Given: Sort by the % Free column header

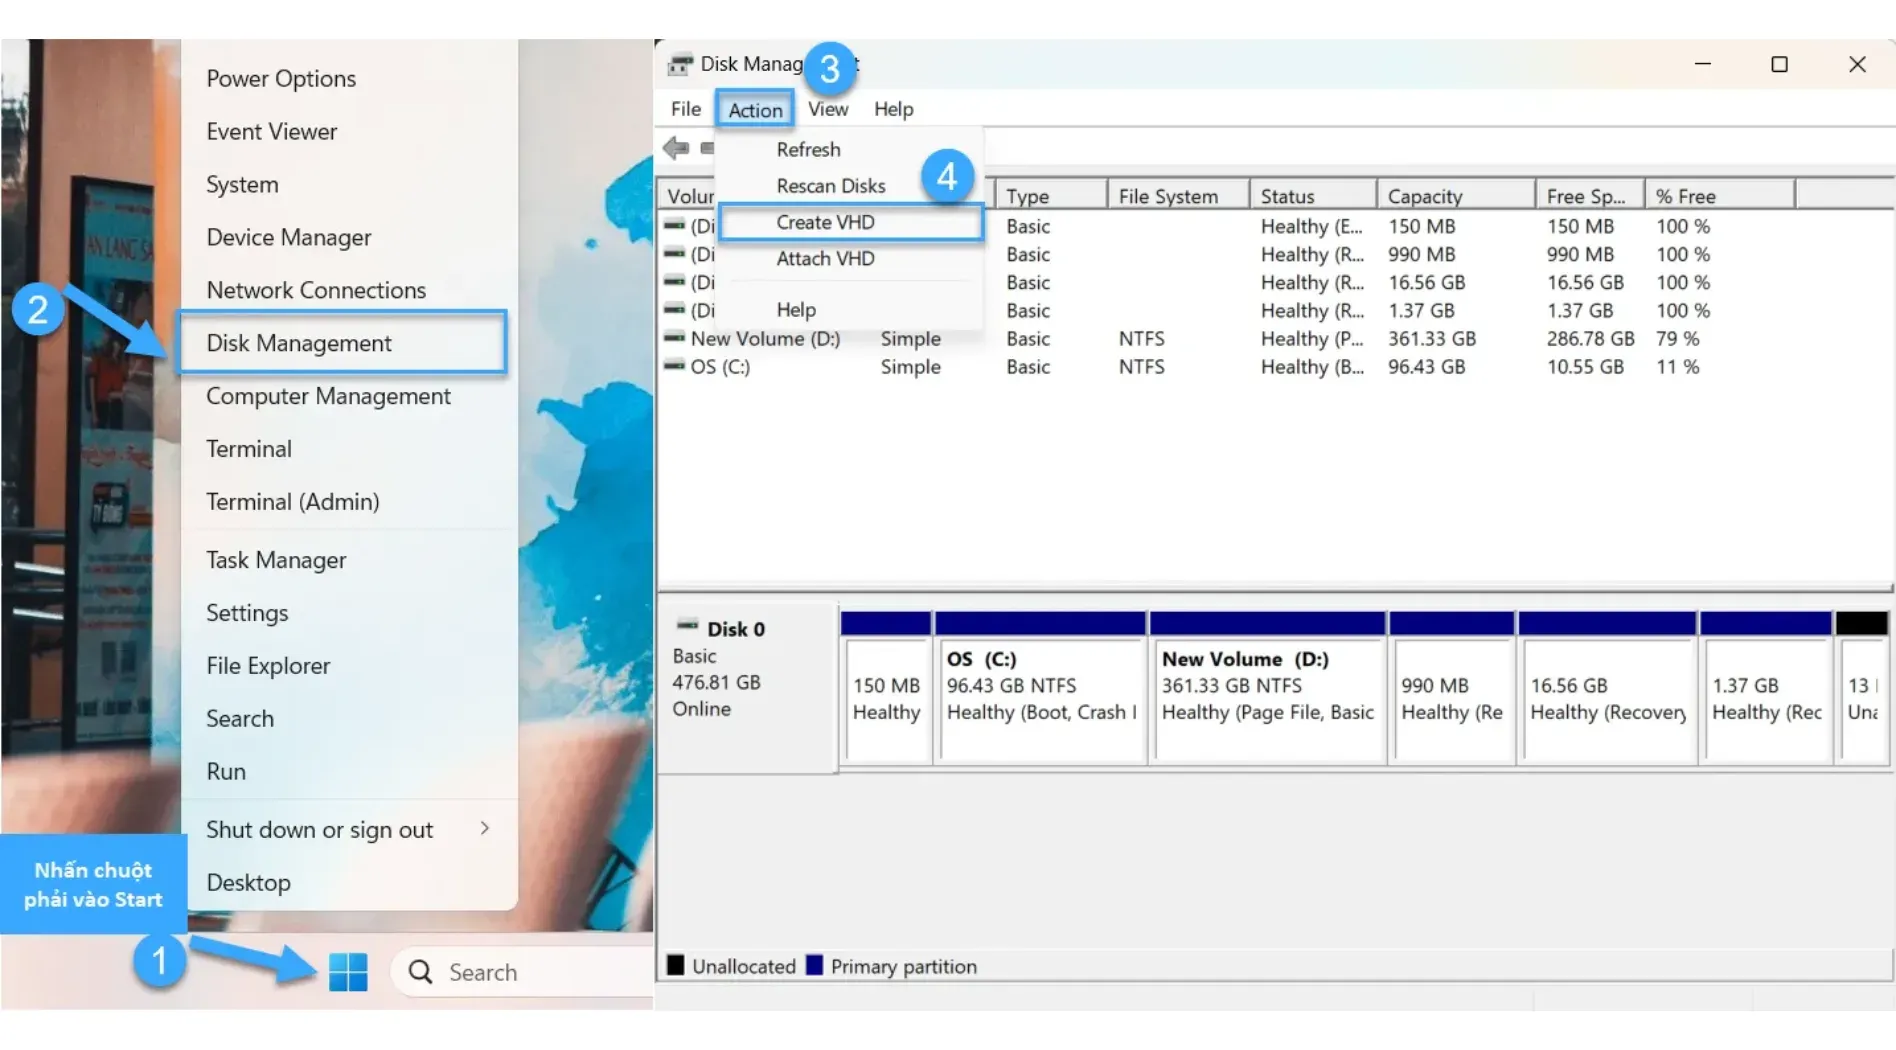Looking at the screenshot, I should tap(1720, 195).
